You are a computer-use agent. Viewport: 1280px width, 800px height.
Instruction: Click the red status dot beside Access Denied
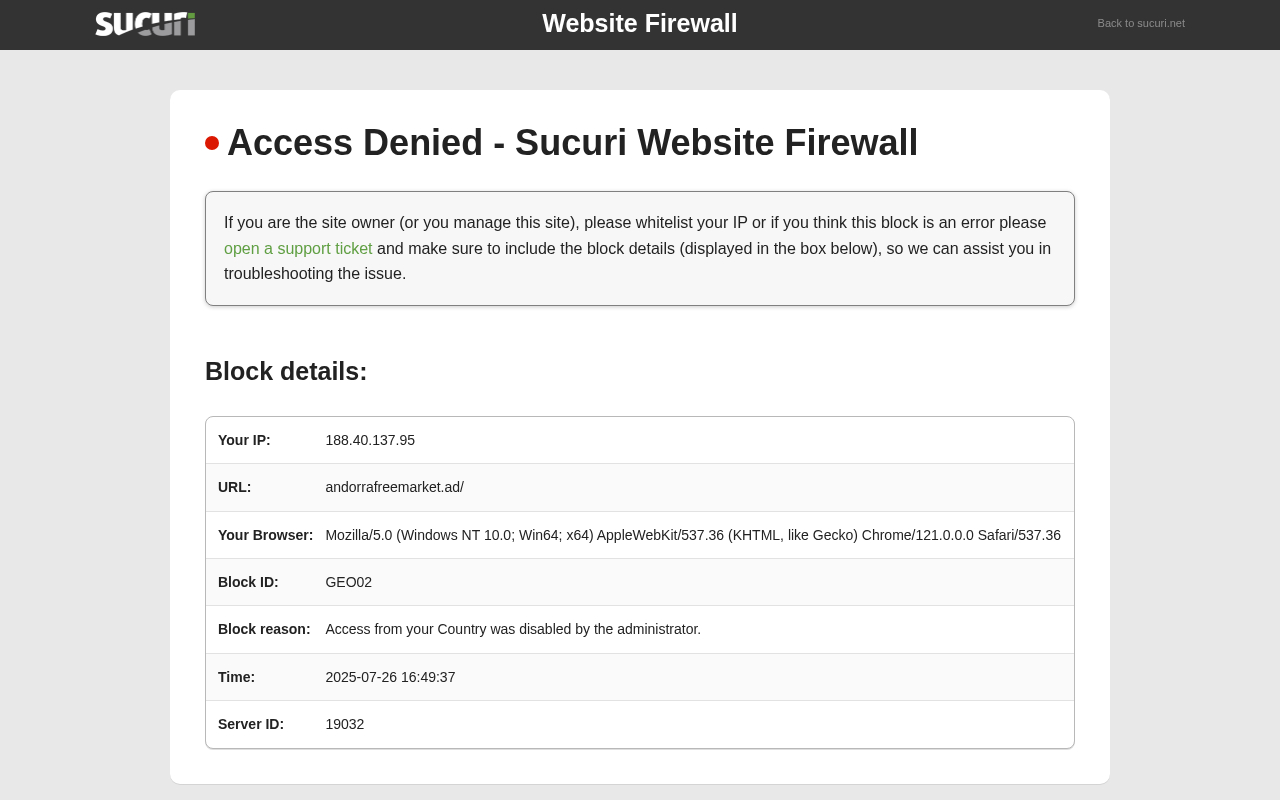(x=212, y=143)
